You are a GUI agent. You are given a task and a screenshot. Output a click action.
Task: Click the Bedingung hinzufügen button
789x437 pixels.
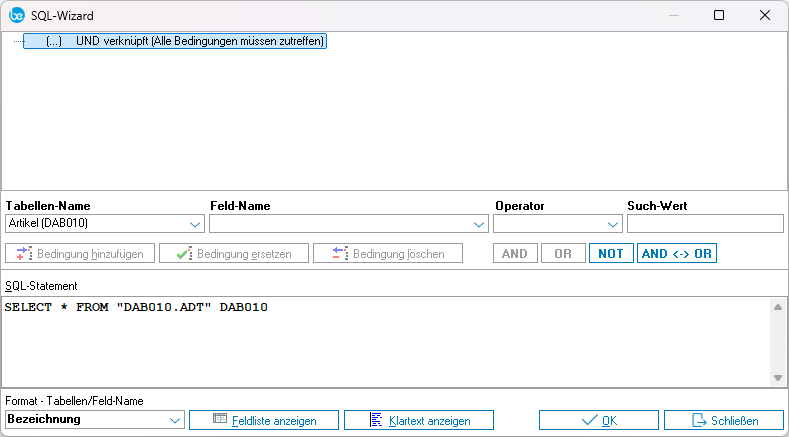[x=81, y=253]
